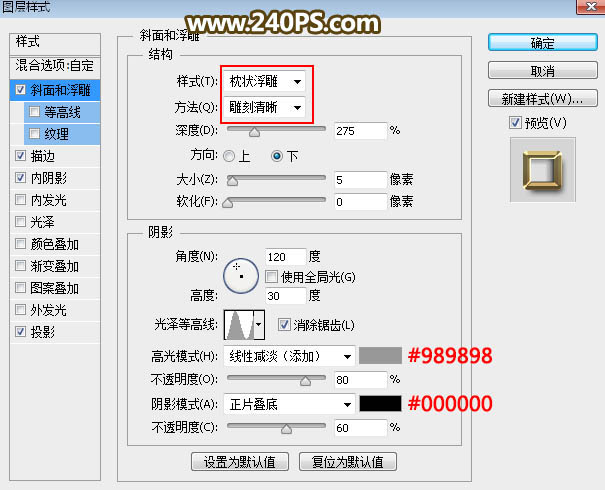Expand the 光泽等高线 contour picker arrow
Screen dimensions: 605x490
click(x=259, y=324)
